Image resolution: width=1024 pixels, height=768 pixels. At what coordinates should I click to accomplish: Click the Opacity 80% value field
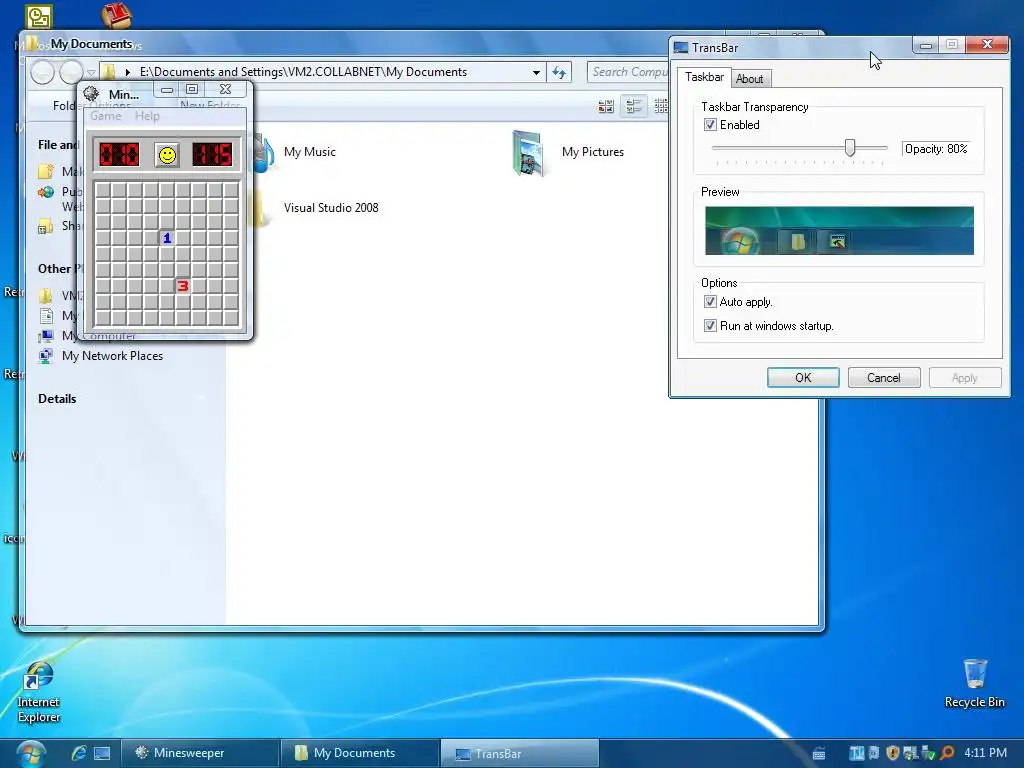coord(936,149)
